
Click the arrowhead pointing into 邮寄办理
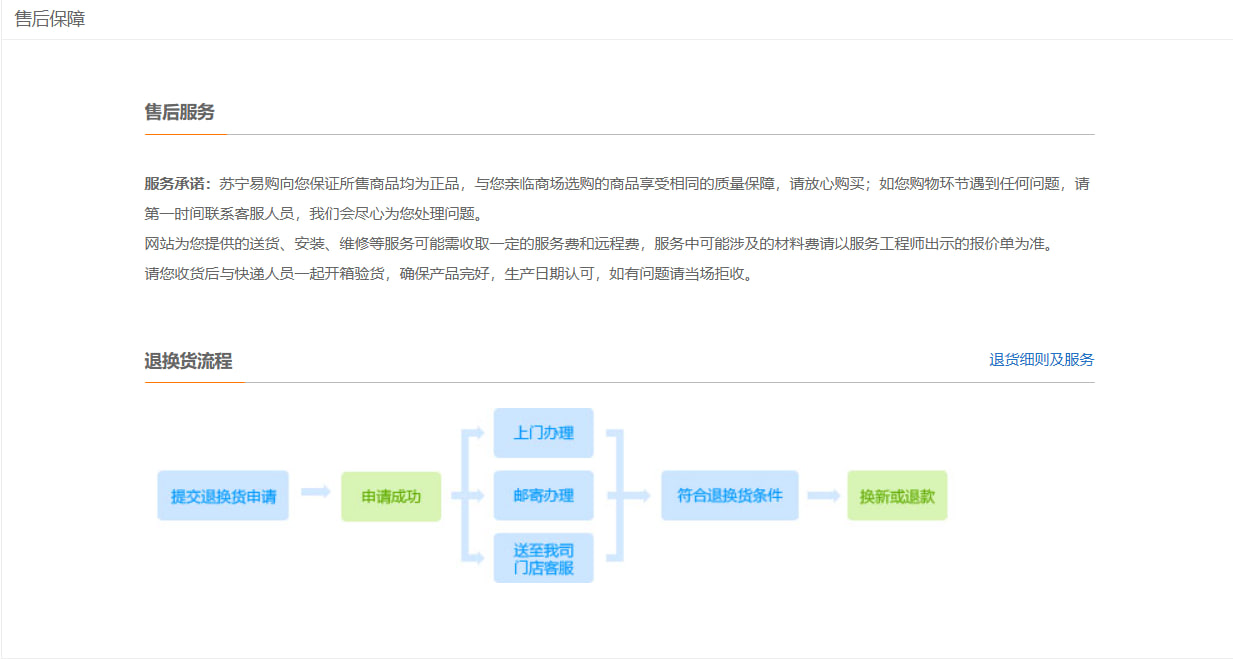[x=479, y=496]
